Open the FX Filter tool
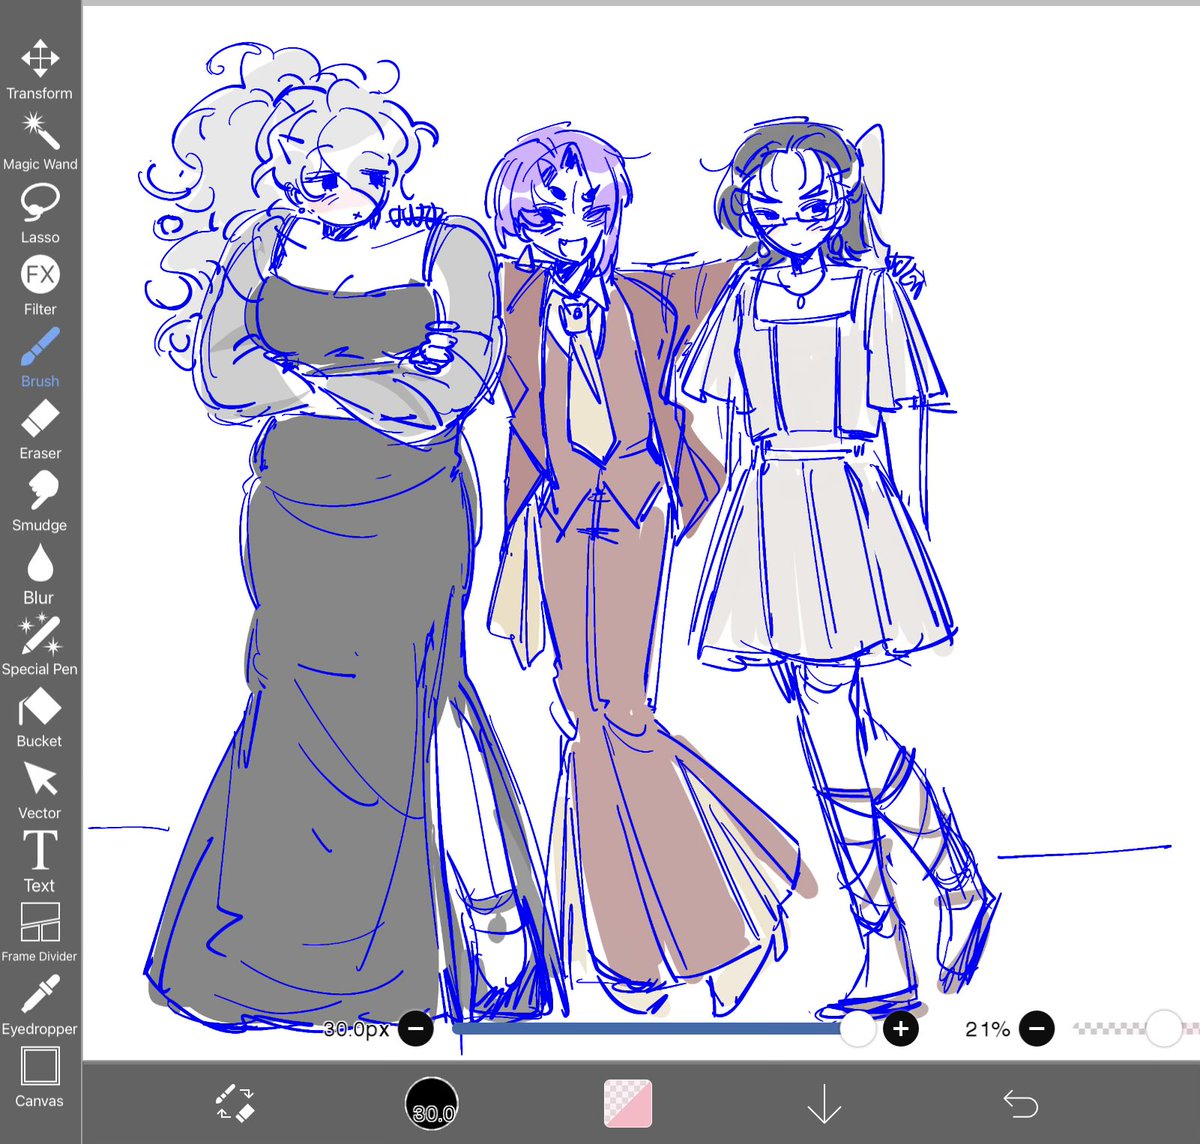This screenshot has width=1200, height=1144. coord(40,286)
